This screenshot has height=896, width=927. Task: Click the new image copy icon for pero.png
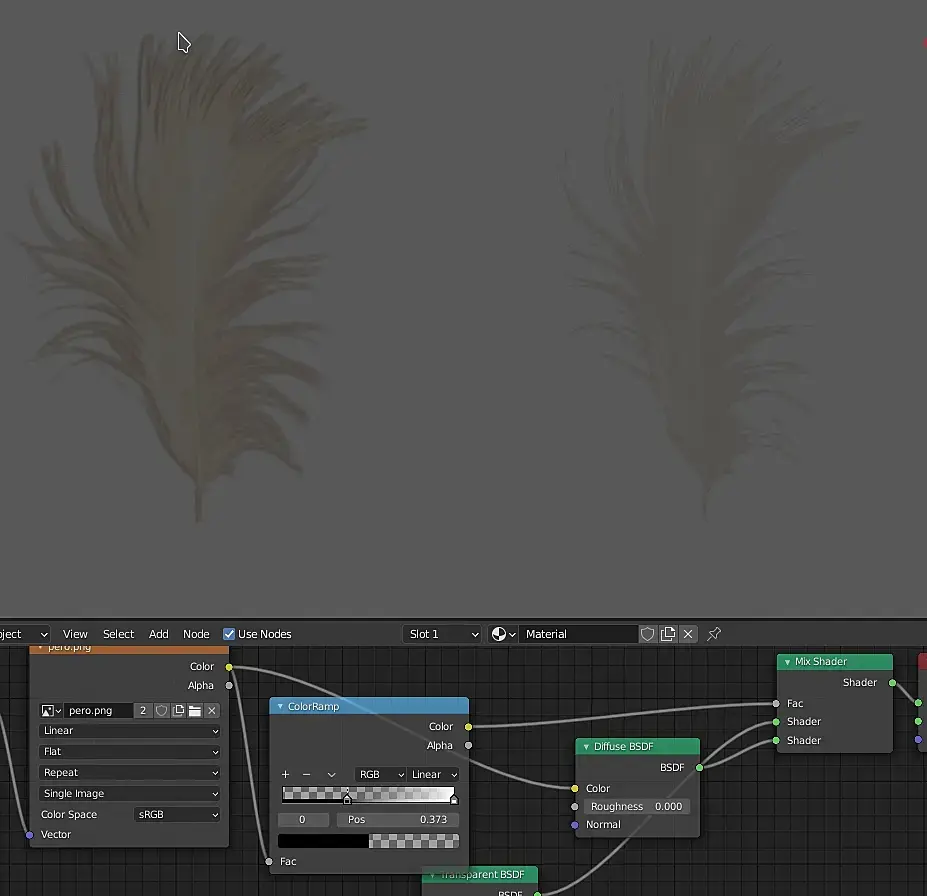coord(178,710)
